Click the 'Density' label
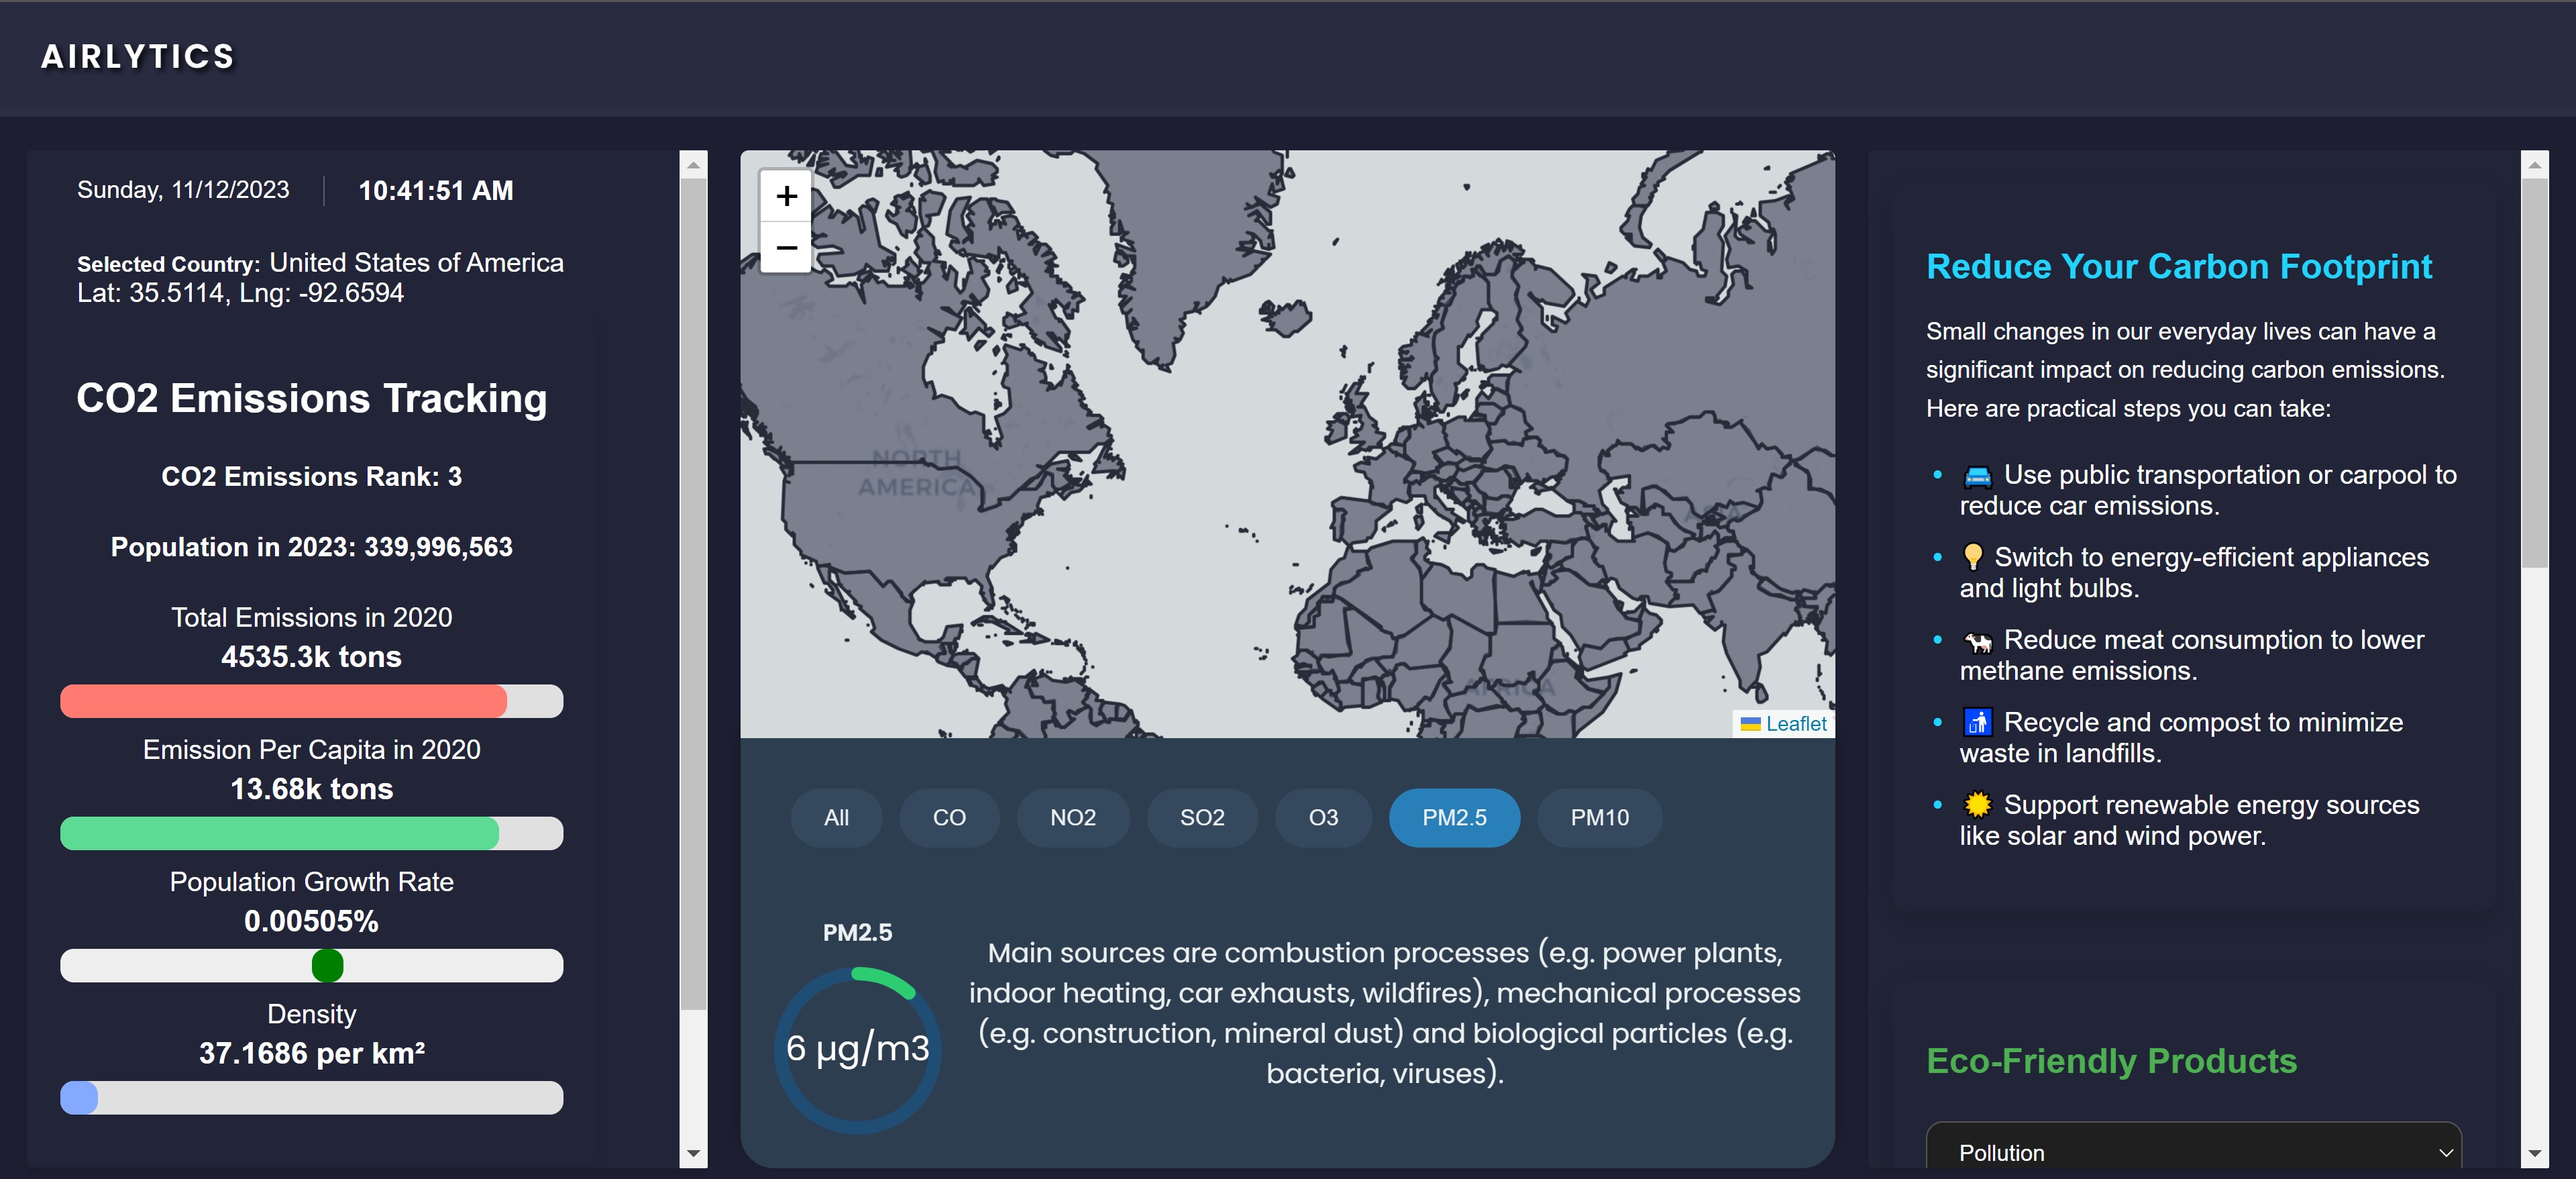 coord(311,1014)
